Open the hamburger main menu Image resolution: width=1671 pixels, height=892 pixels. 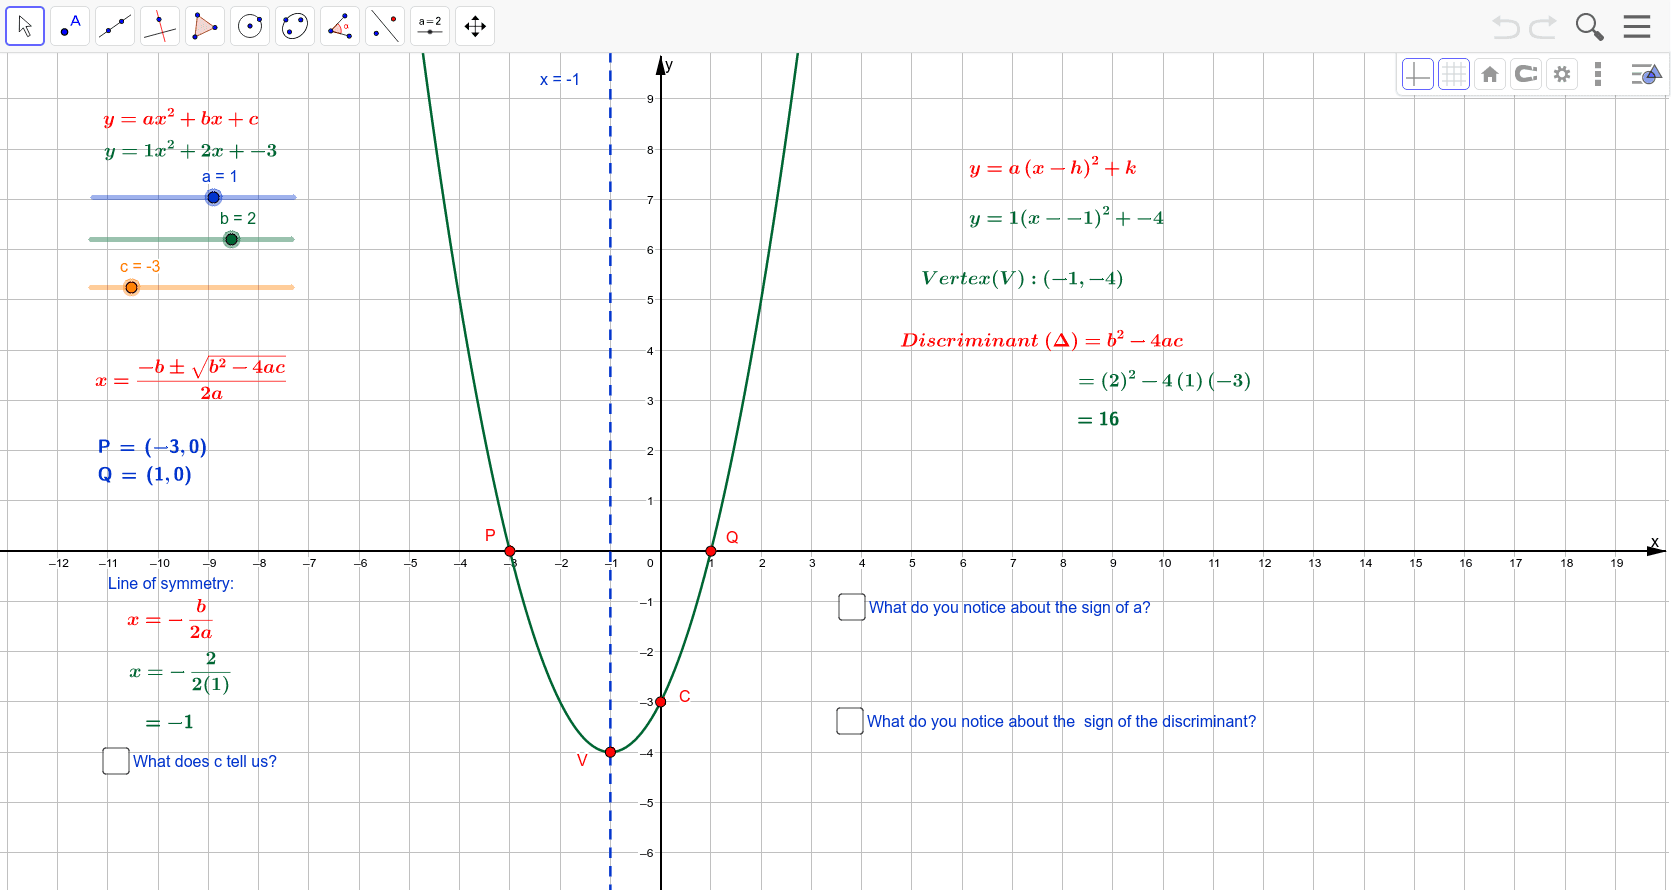(x=1637, y=26)
